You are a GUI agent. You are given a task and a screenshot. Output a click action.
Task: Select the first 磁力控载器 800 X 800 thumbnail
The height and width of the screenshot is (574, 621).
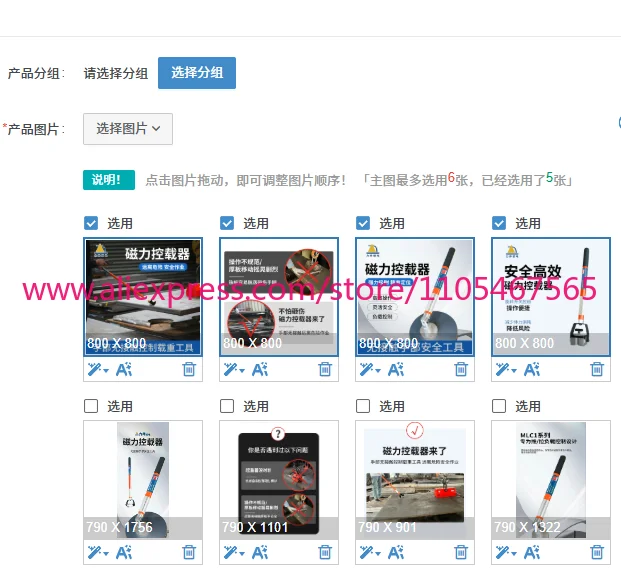pyautogui.click(x=143, y=297)
